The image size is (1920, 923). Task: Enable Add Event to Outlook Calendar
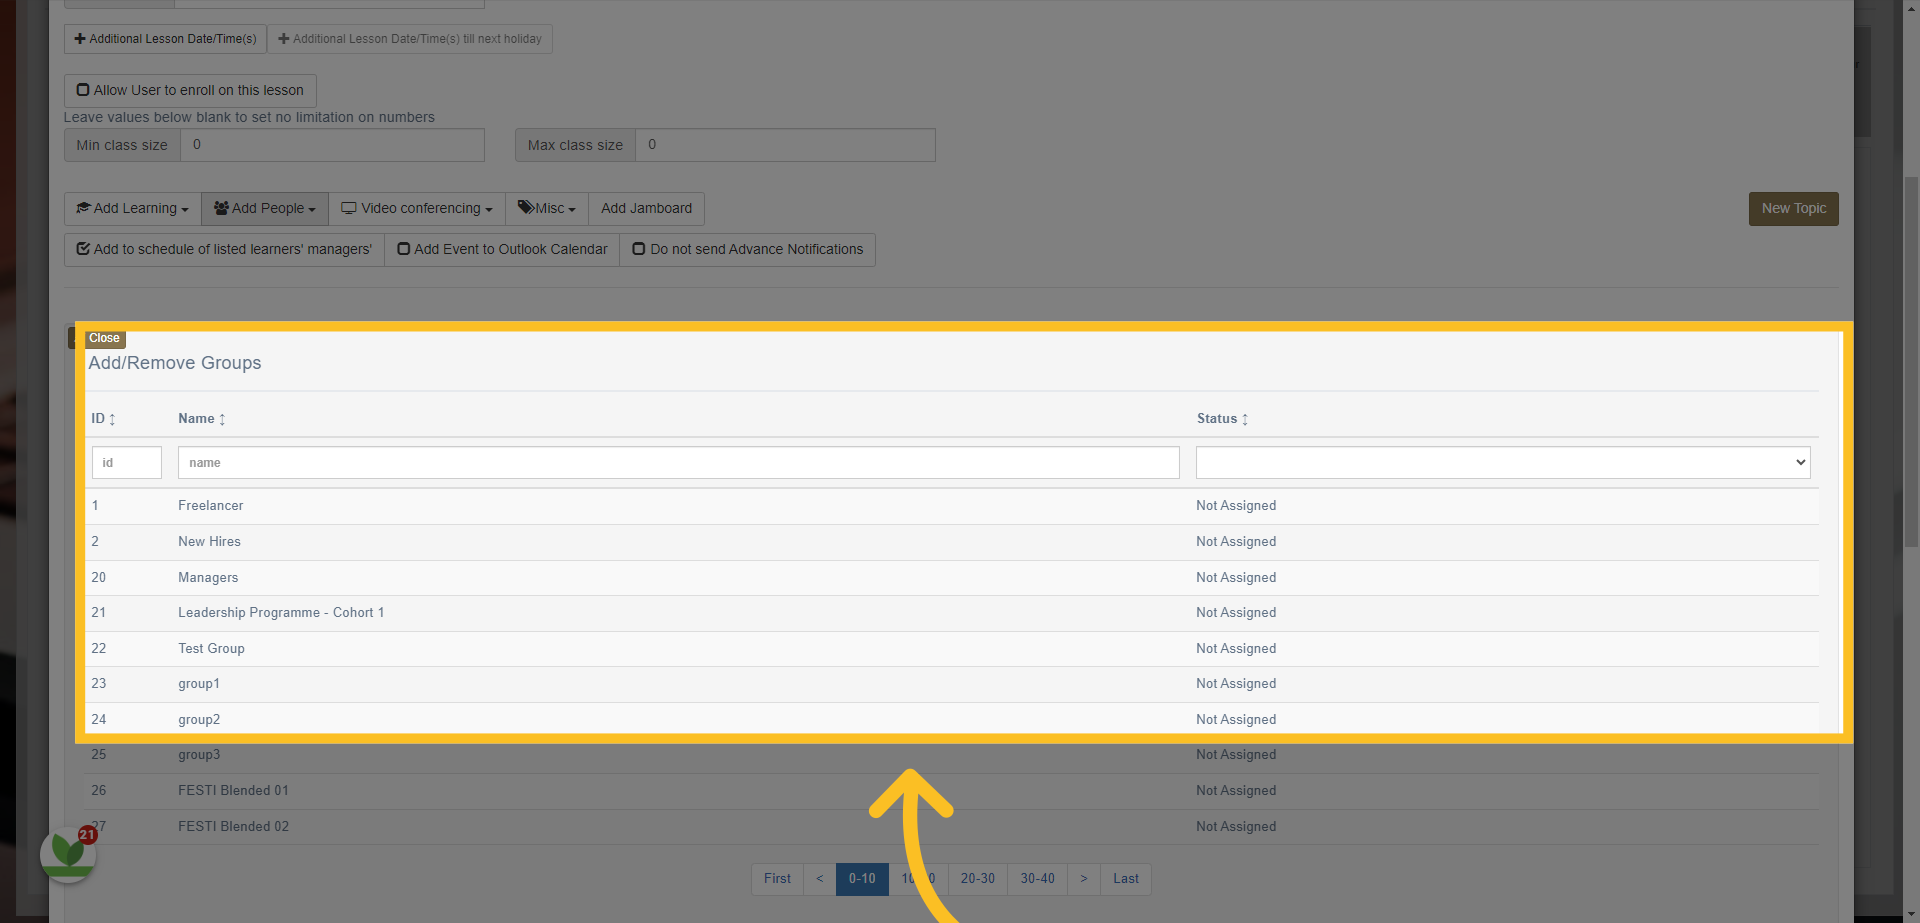tap(502, 250)
